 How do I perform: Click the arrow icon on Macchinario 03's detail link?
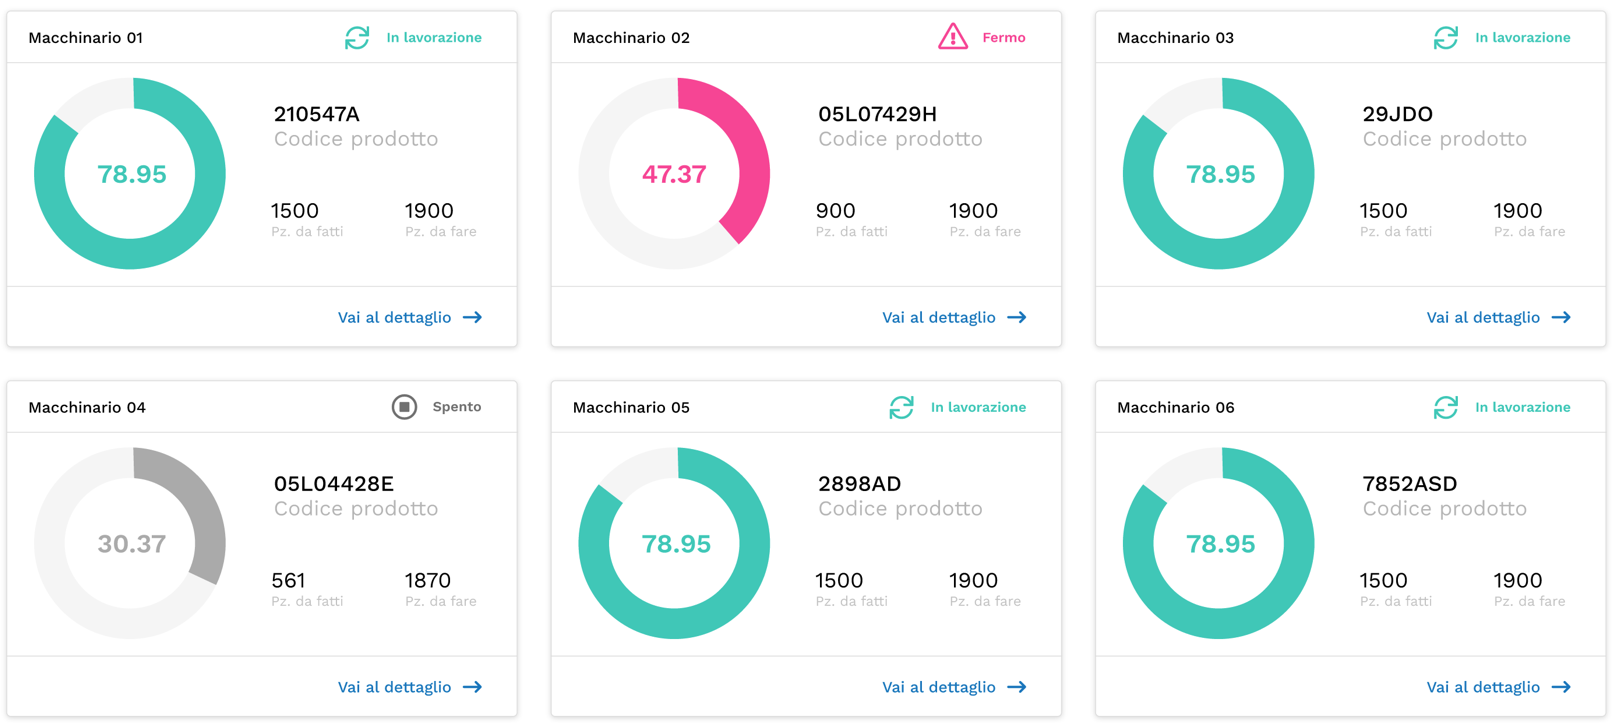pyautogui.click(x=1561, y=318)
